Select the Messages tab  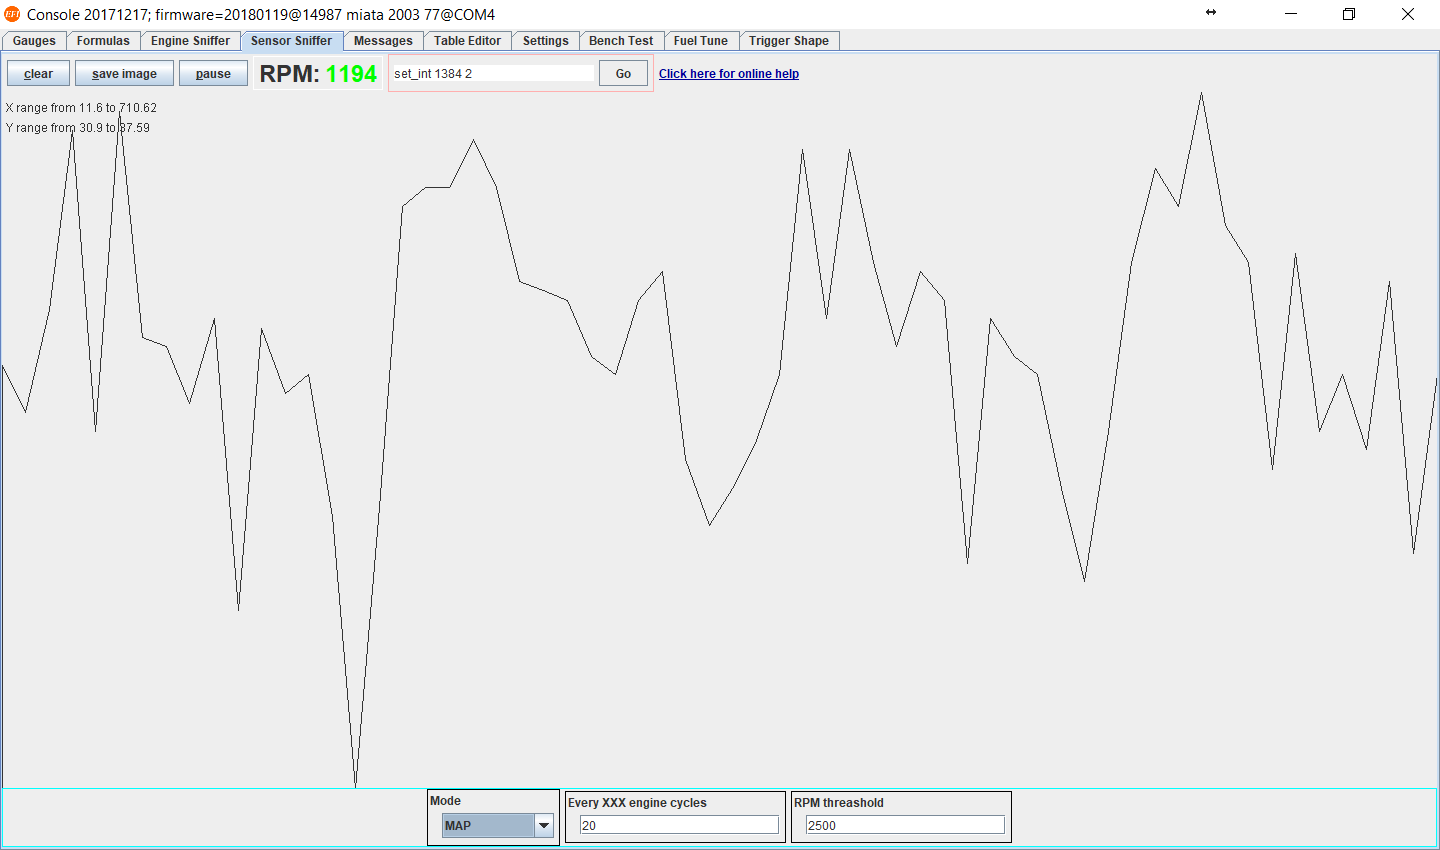(383, 41)
